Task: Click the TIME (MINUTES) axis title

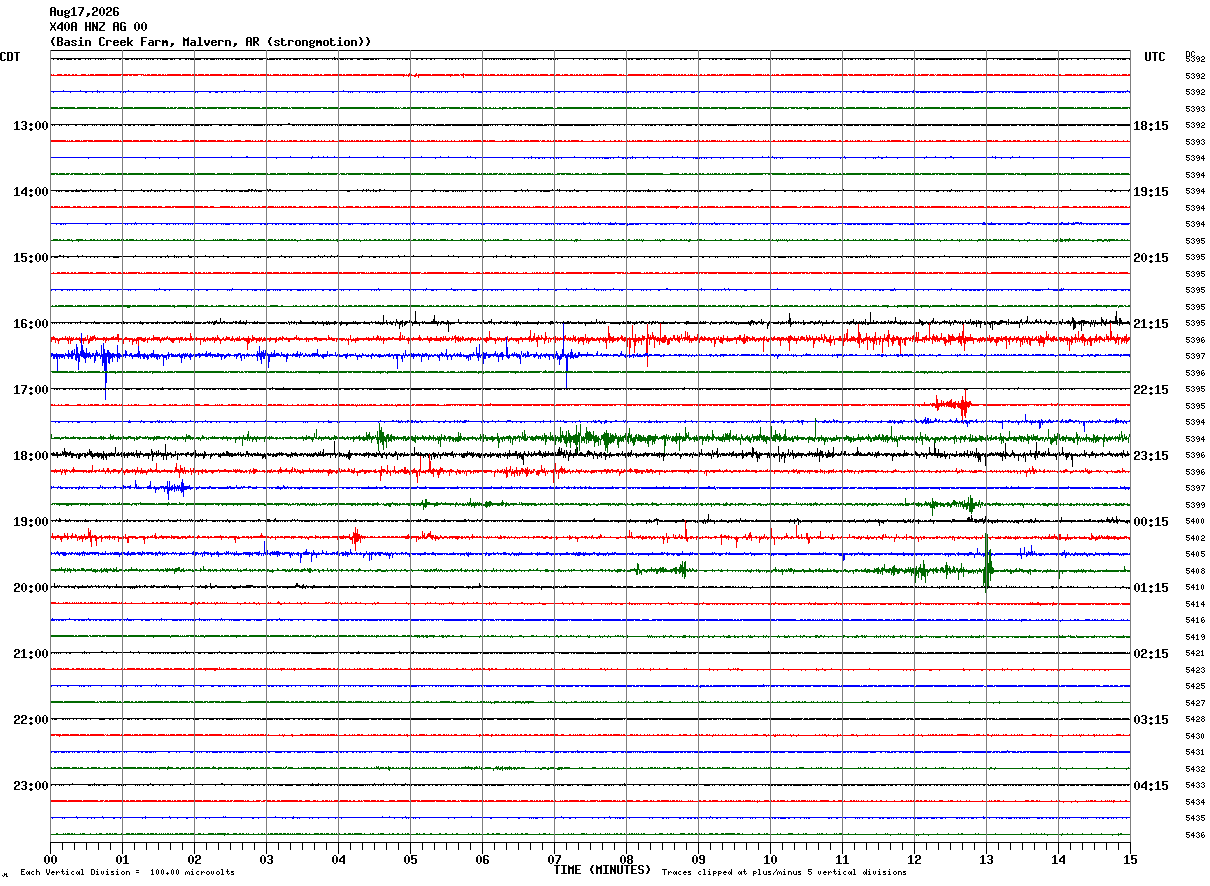Action: 602,870
